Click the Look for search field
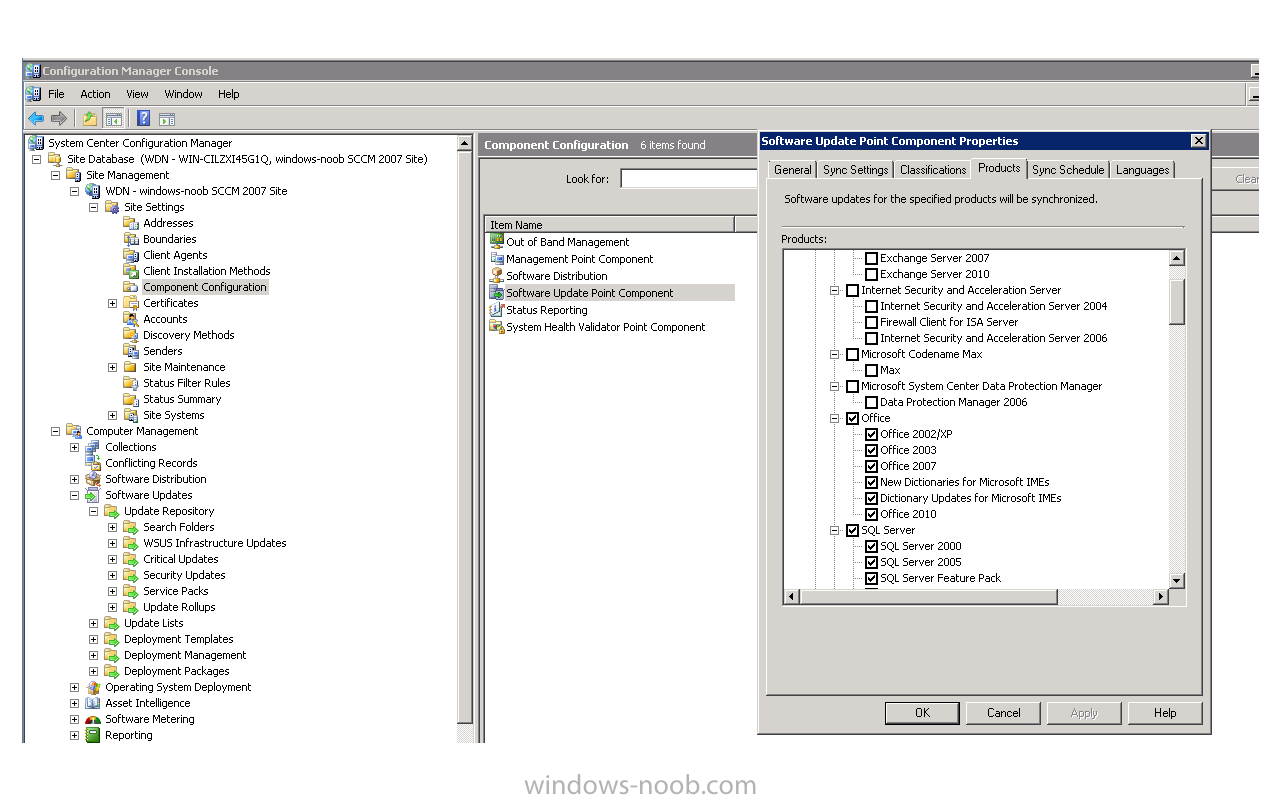1280x800 pixels. 688,179
